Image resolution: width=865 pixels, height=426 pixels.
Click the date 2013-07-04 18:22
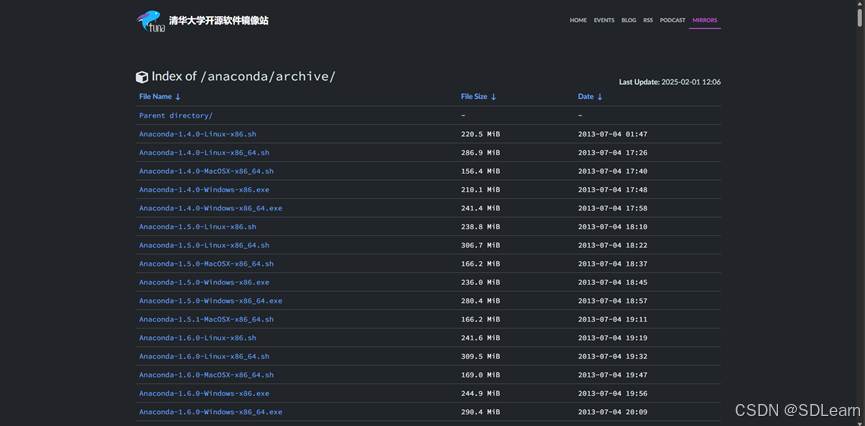click(x=612, y=245)
